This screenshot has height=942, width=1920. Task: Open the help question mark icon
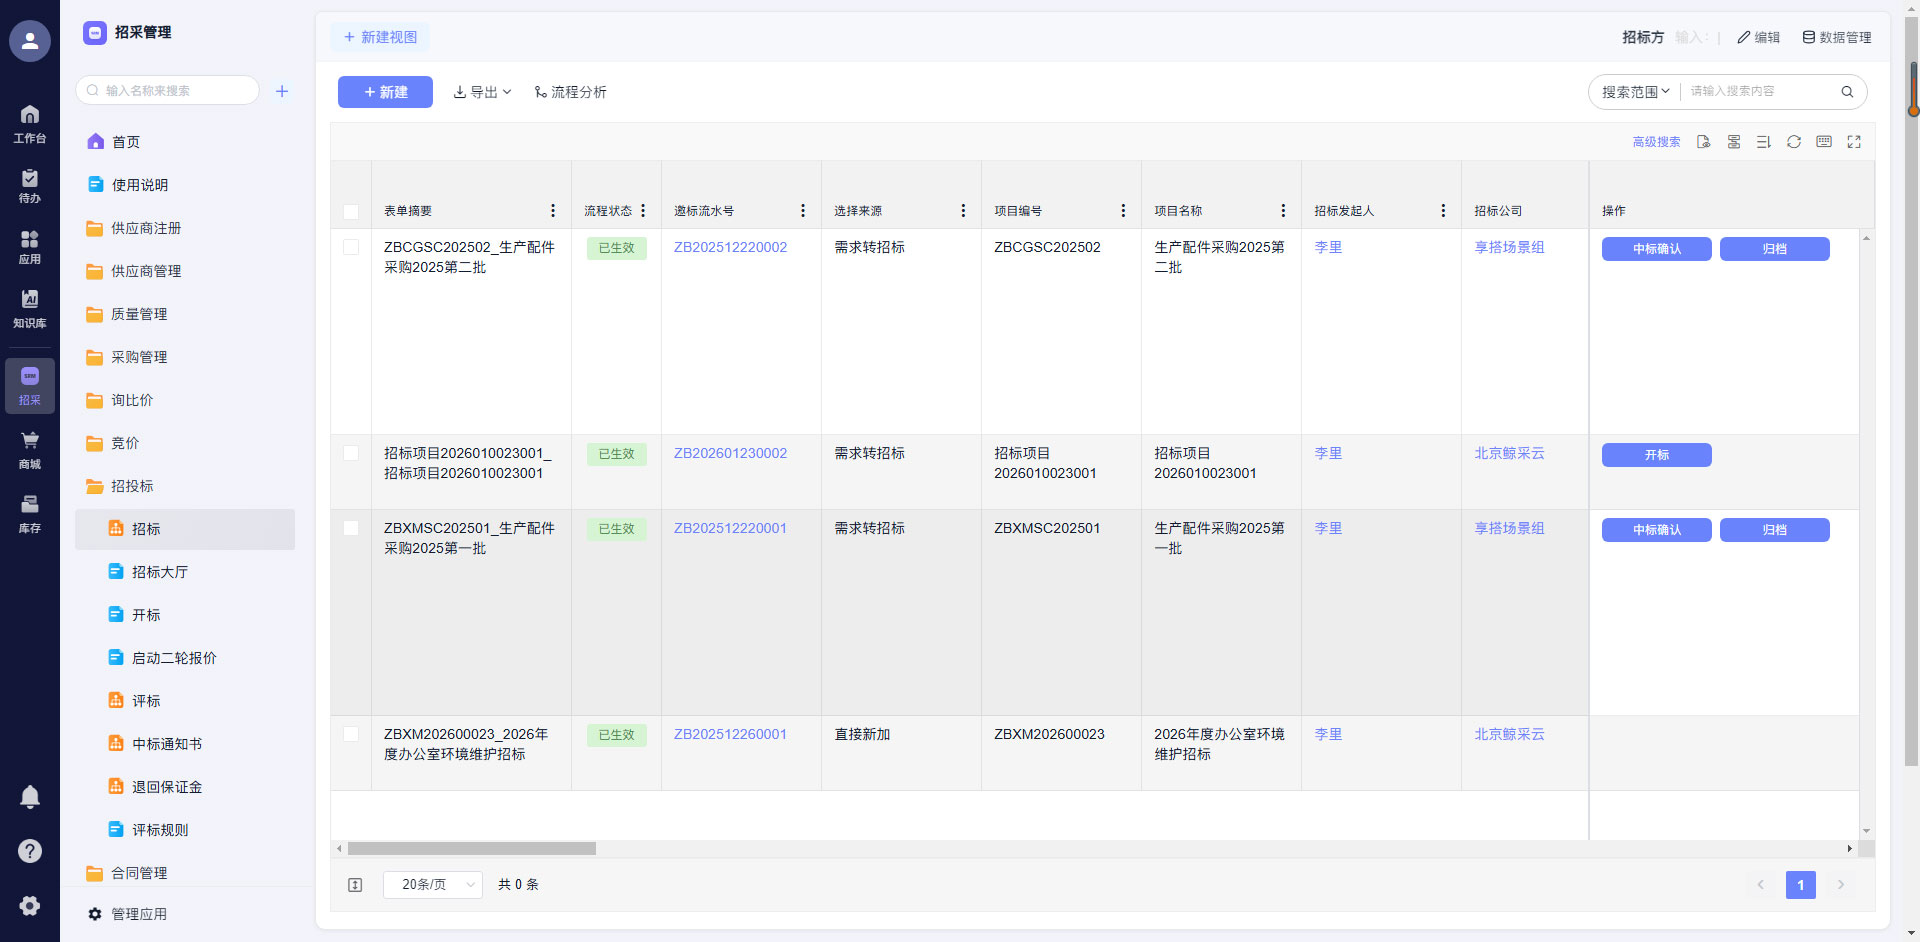coord(30,851)
